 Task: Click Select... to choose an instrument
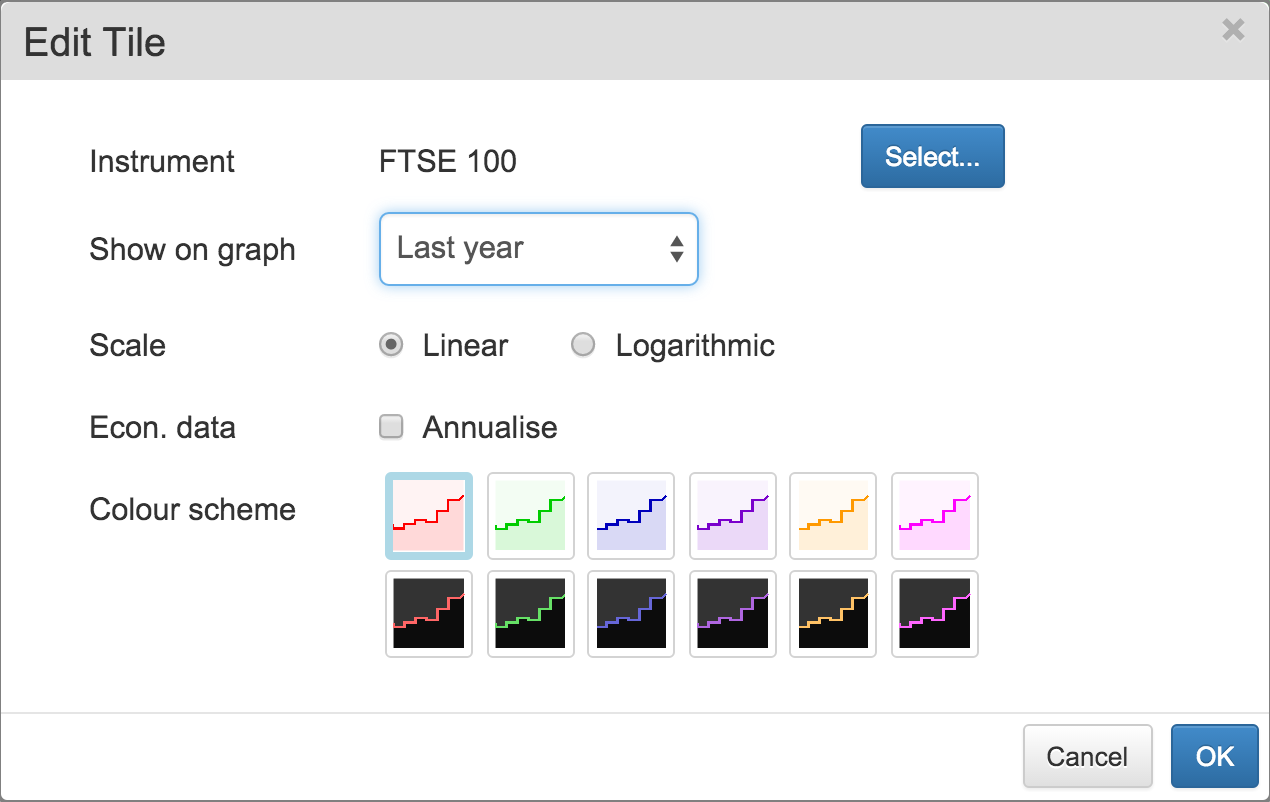point(932,156)
